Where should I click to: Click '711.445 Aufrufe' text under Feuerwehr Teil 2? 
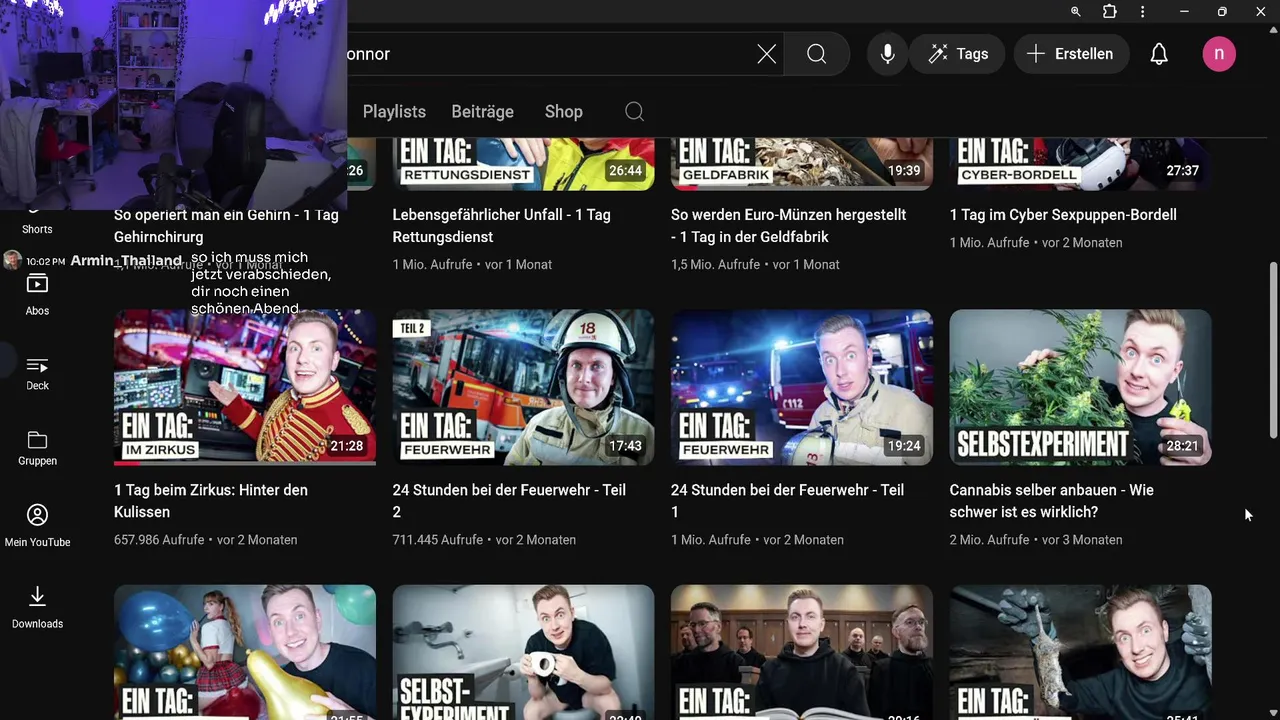[x=437, y=540]
